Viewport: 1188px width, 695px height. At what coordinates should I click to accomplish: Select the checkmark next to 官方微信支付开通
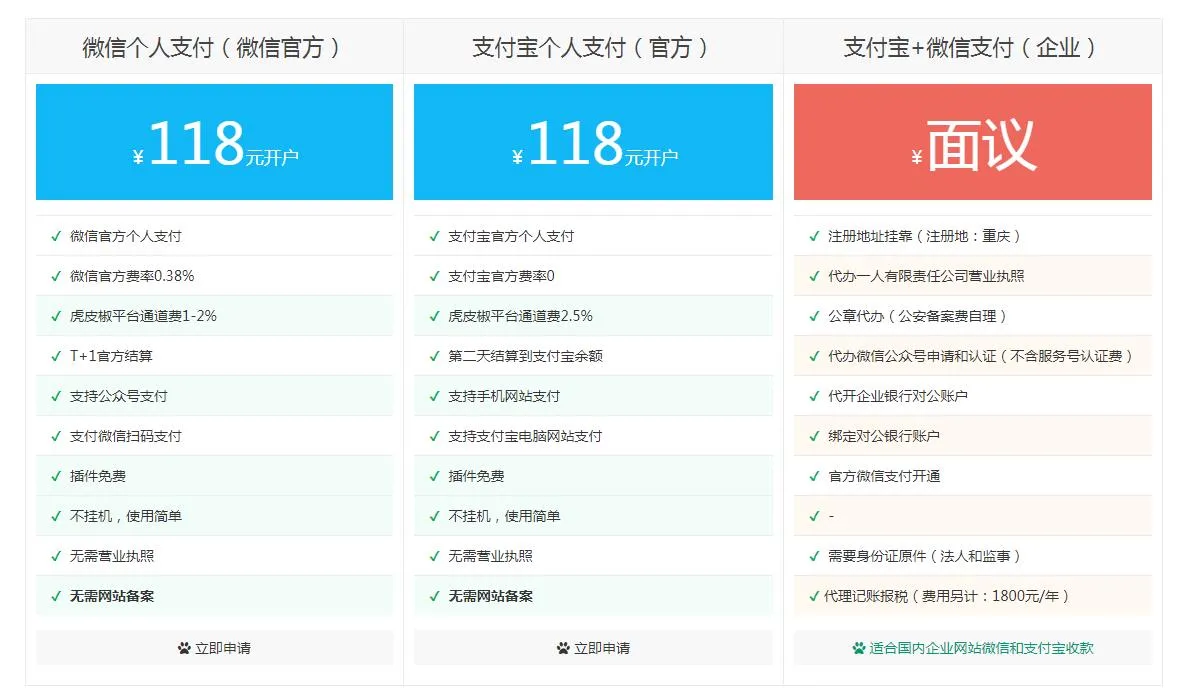[x=814, y=477]
